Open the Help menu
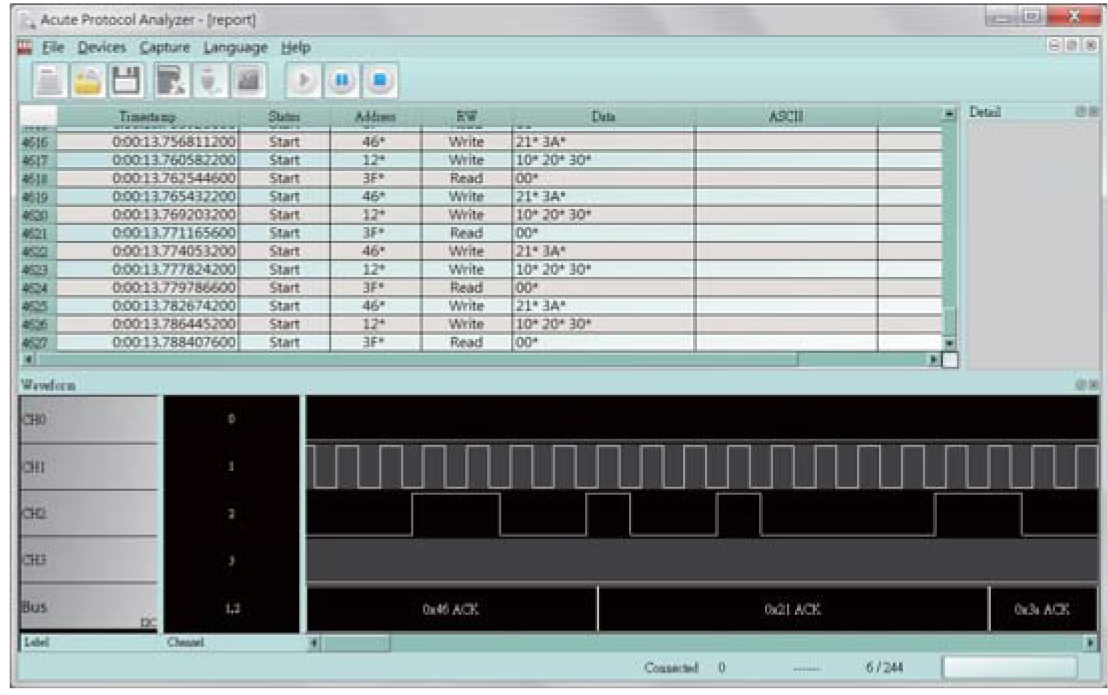Viewport: 1108px width, 695px height. [x=295, y=47]
